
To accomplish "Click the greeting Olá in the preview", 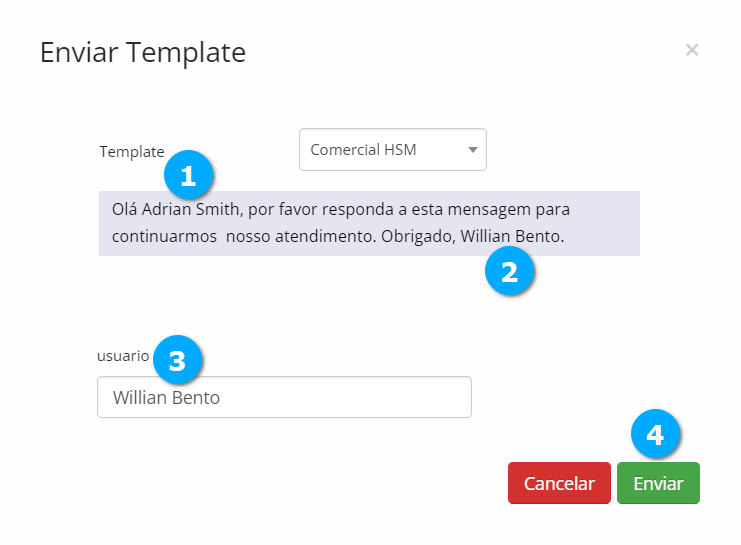I will 124,212.
